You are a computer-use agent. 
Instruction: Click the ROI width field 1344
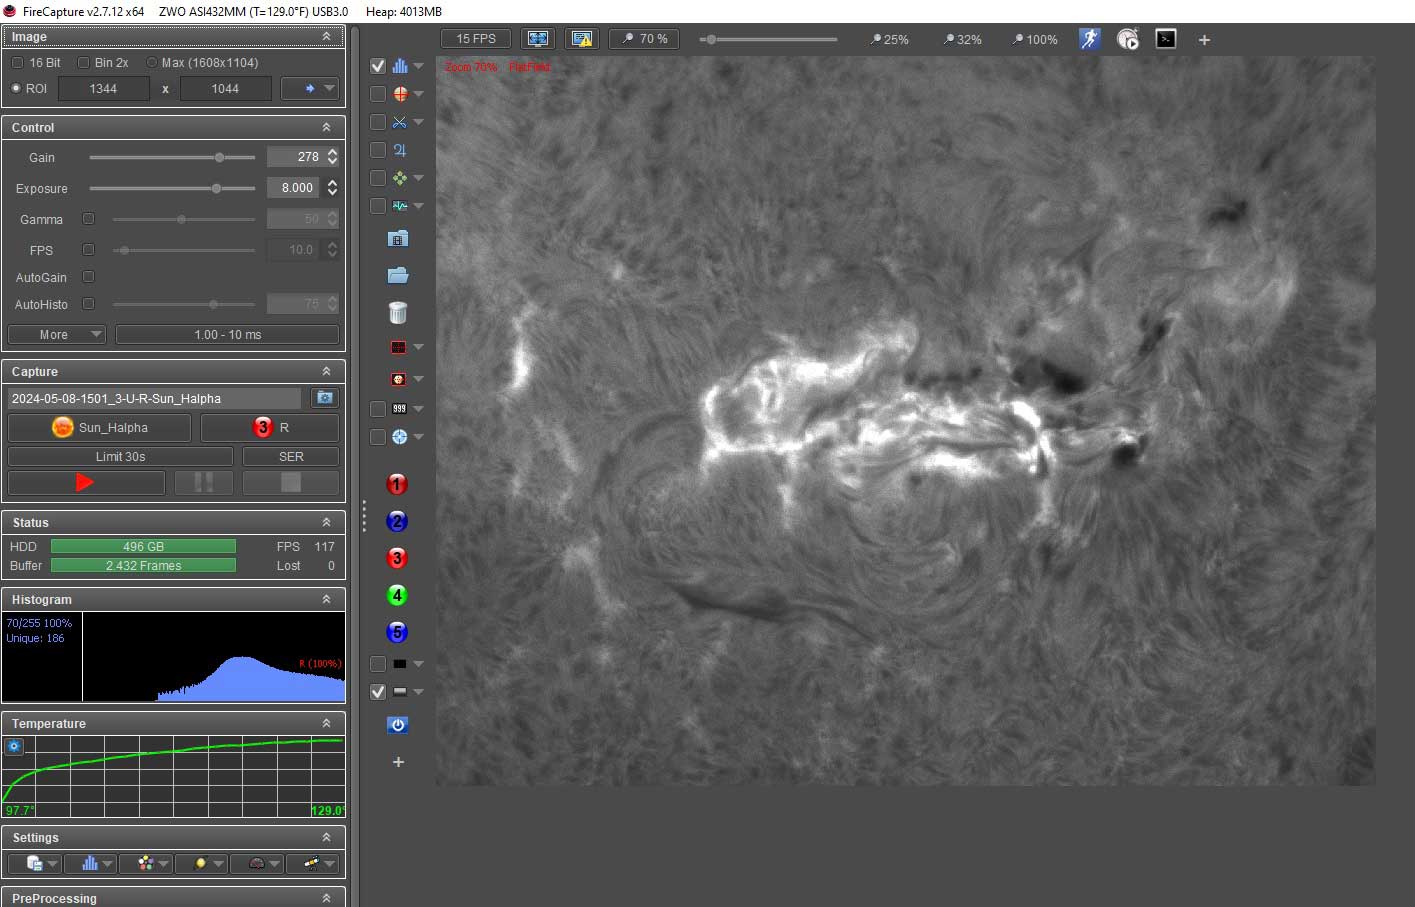pos(104,88)
